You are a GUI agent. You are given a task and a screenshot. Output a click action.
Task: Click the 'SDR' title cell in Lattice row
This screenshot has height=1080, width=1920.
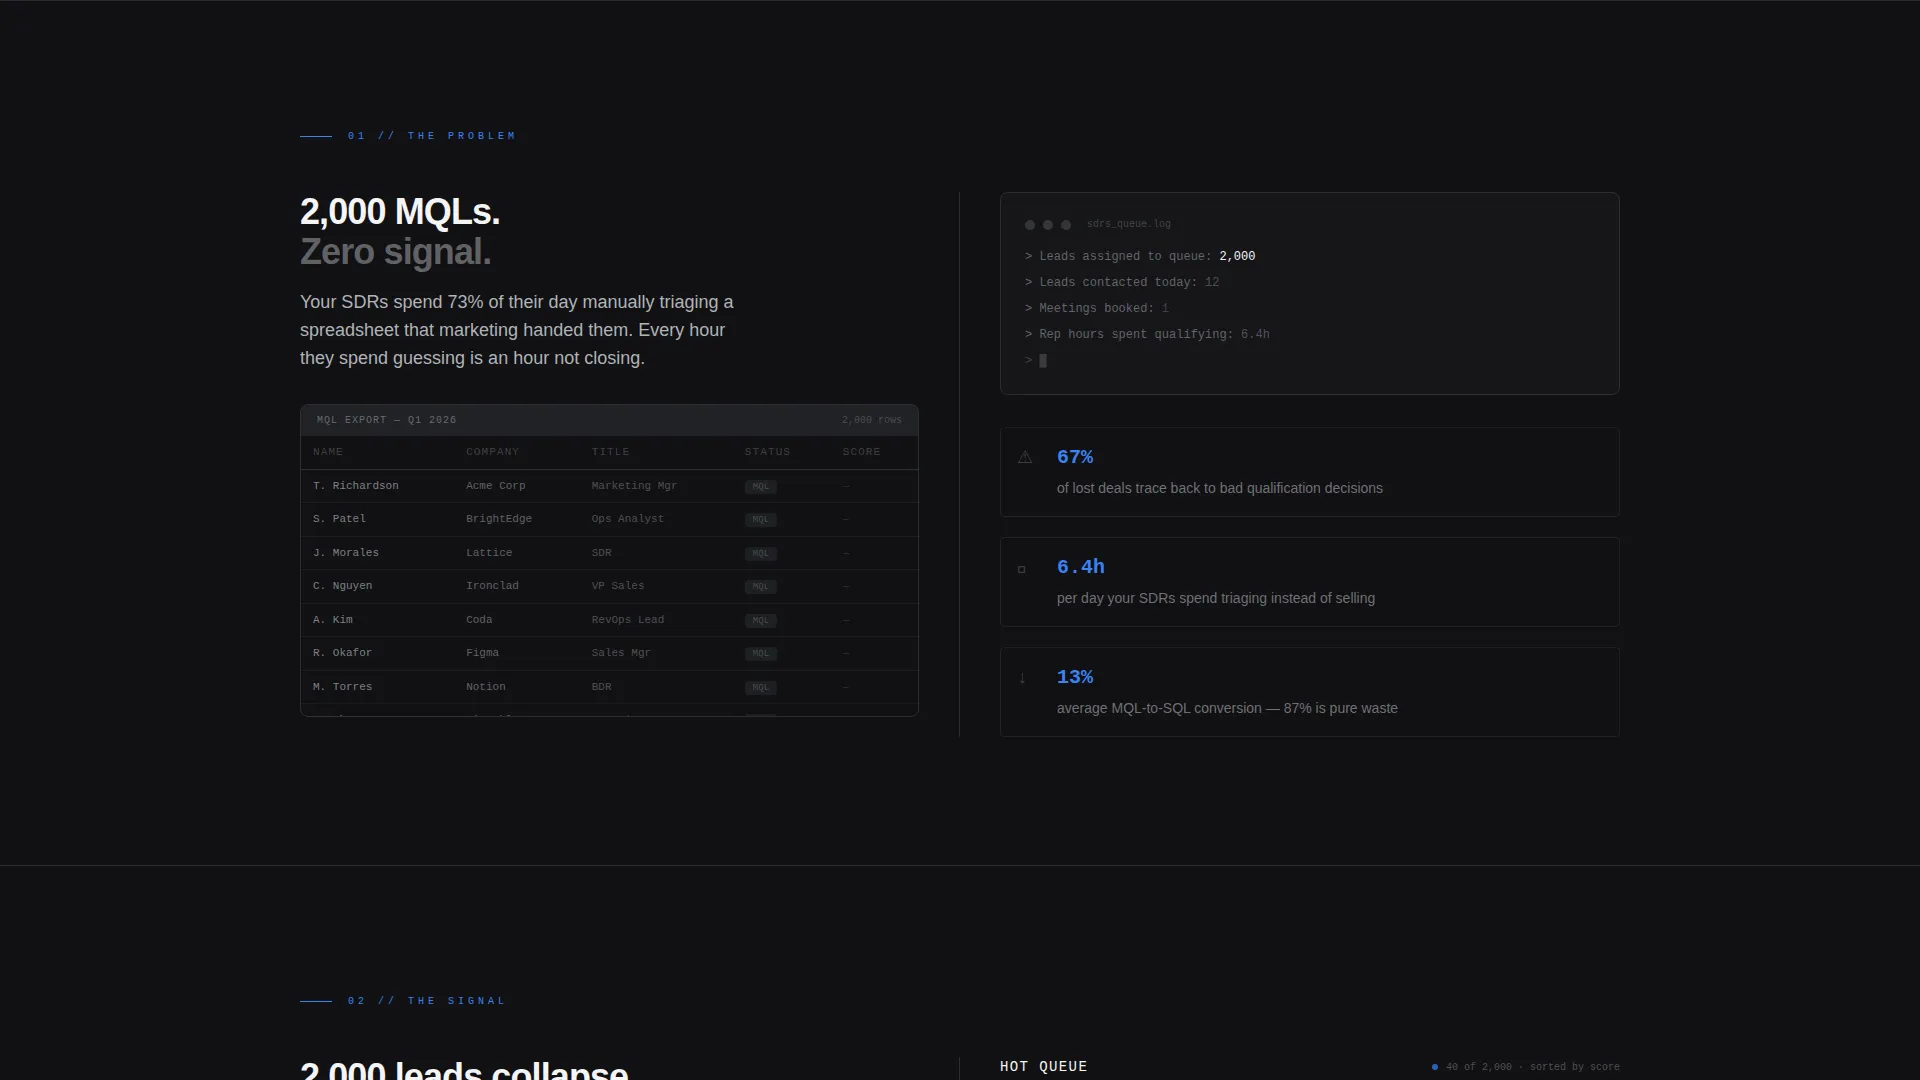tap(601, 553)
